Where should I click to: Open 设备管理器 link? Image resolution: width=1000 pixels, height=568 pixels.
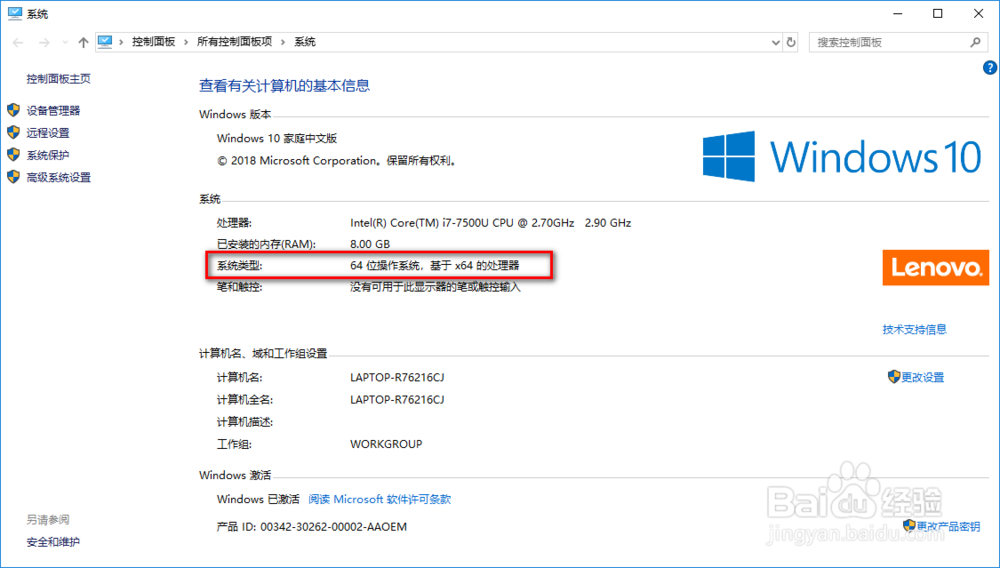pos(54,111)
